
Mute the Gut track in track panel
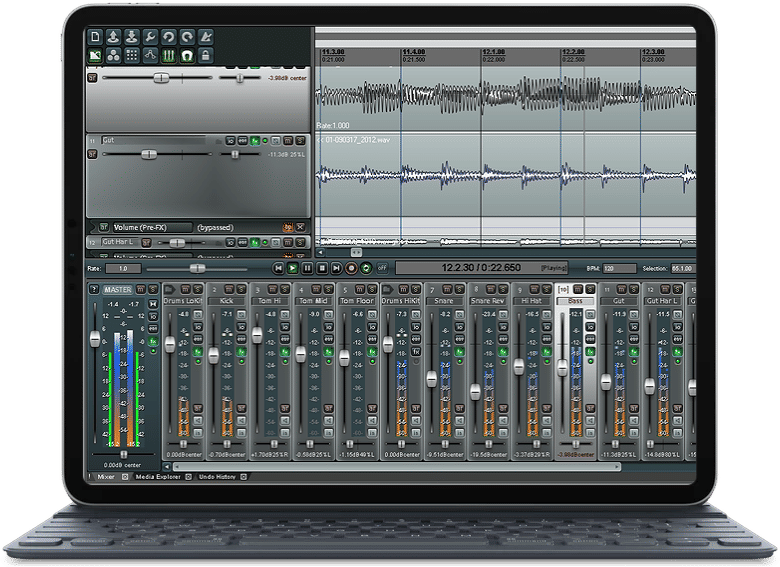point(288,141)
